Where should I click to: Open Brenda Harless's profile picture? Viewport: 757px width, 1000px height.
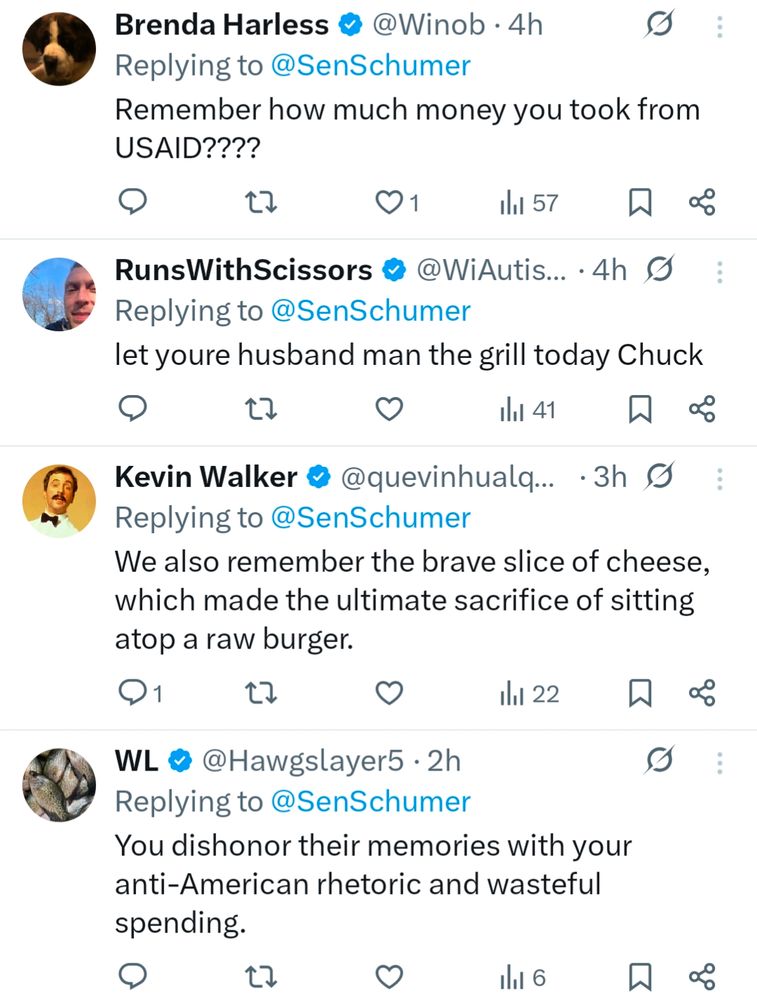point(58,47)
